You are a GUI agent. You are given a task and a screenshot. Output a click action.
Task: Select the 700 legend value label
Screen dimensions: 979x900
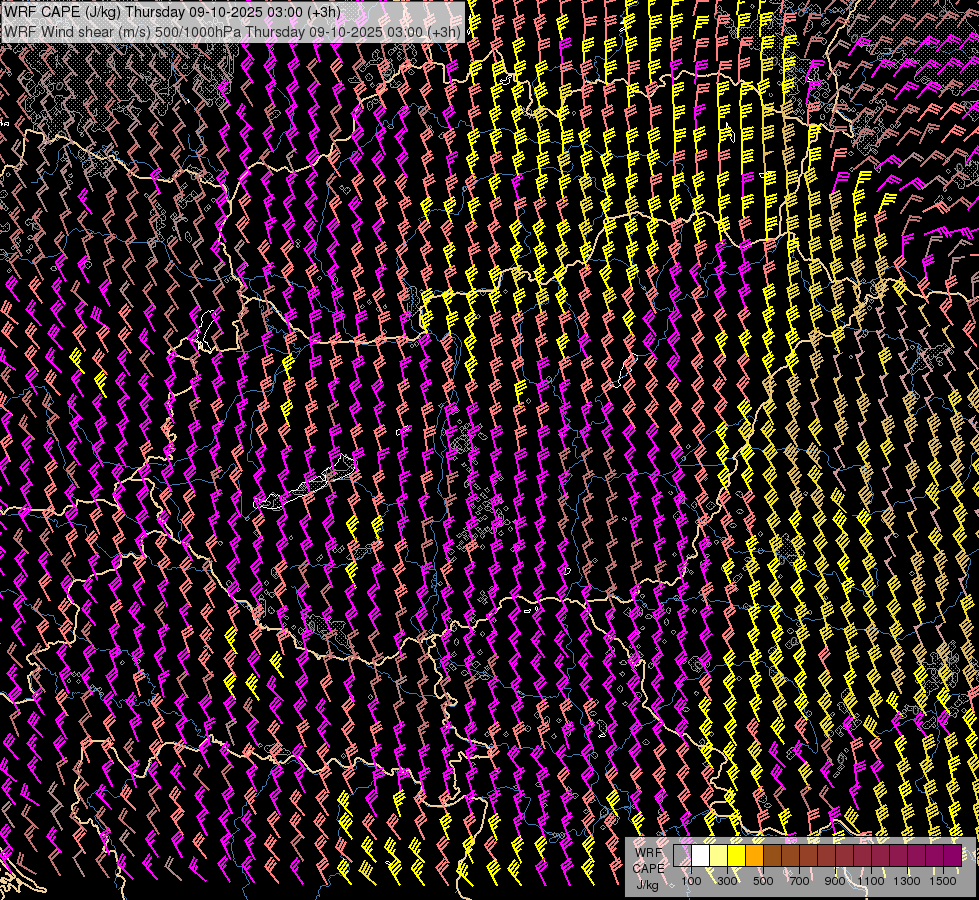pyautogui.click(x=799, y=881)
